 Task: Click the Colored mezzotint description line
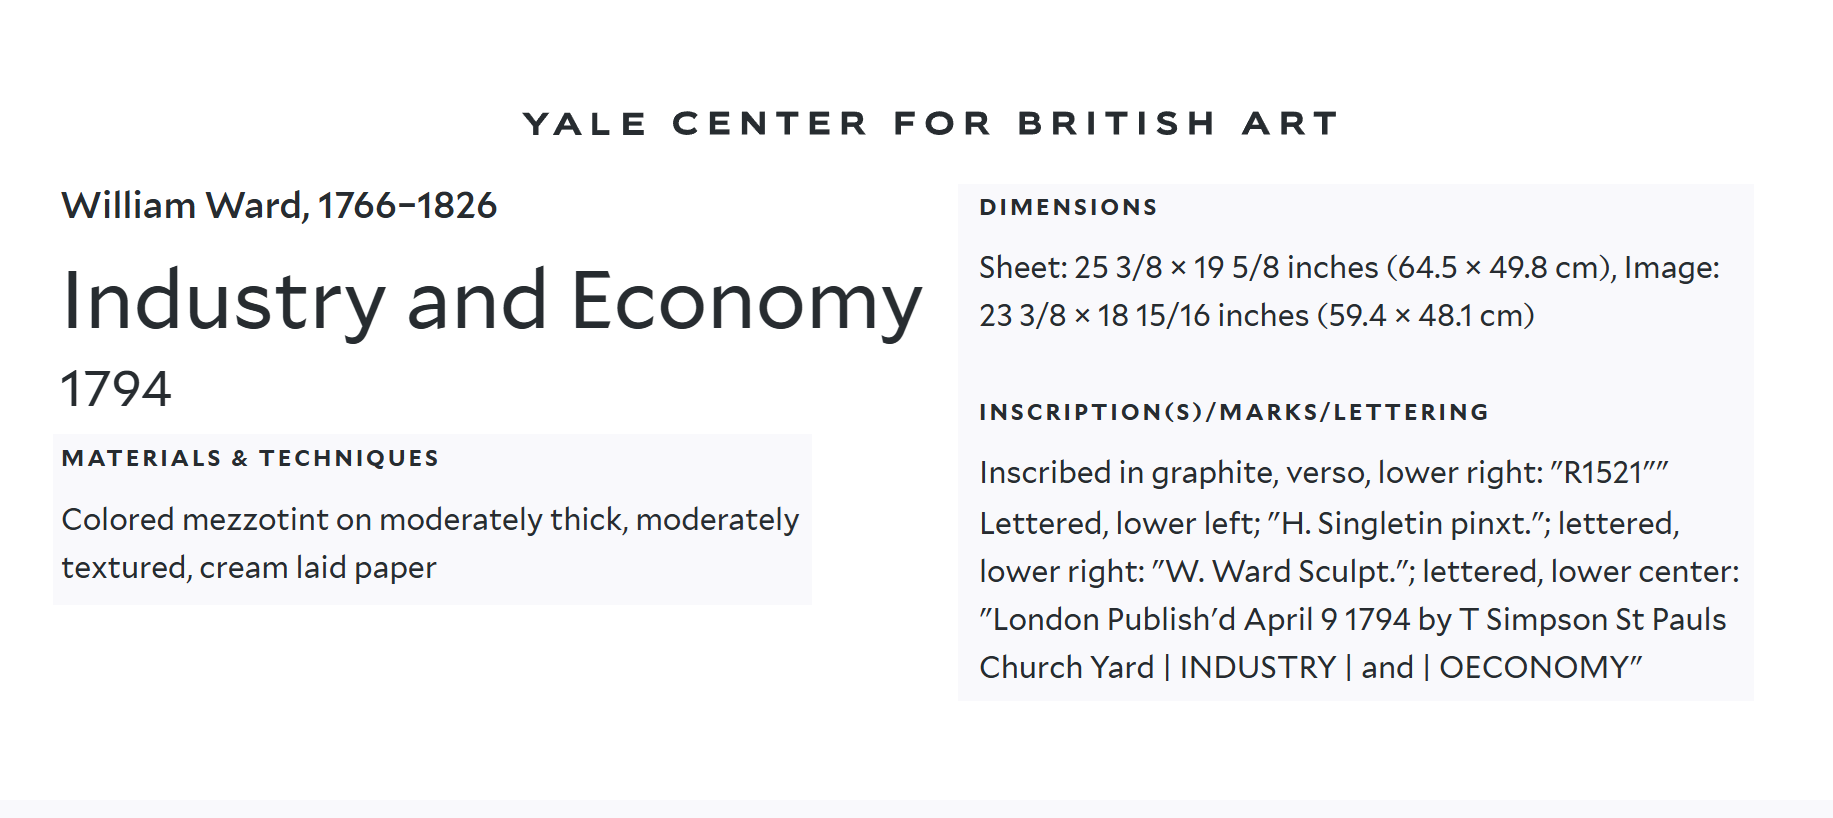coord(430,520)
